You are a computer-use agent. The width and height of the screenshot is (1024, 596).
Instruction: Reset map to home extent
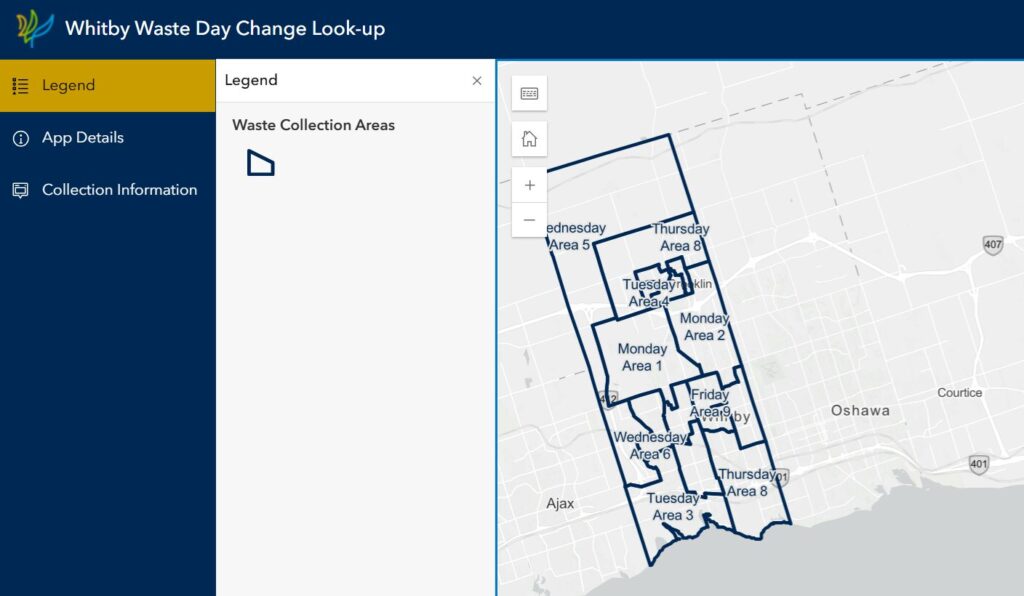[x=529, y=138]
